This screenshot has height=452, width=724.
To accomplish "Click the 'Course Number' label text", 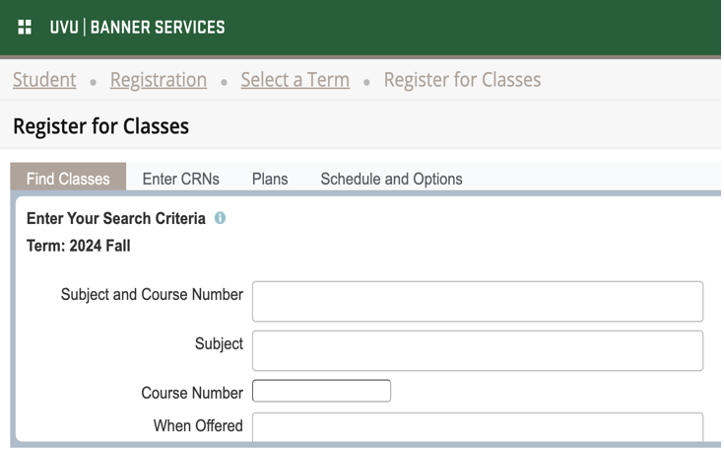I will coord(192,392).
